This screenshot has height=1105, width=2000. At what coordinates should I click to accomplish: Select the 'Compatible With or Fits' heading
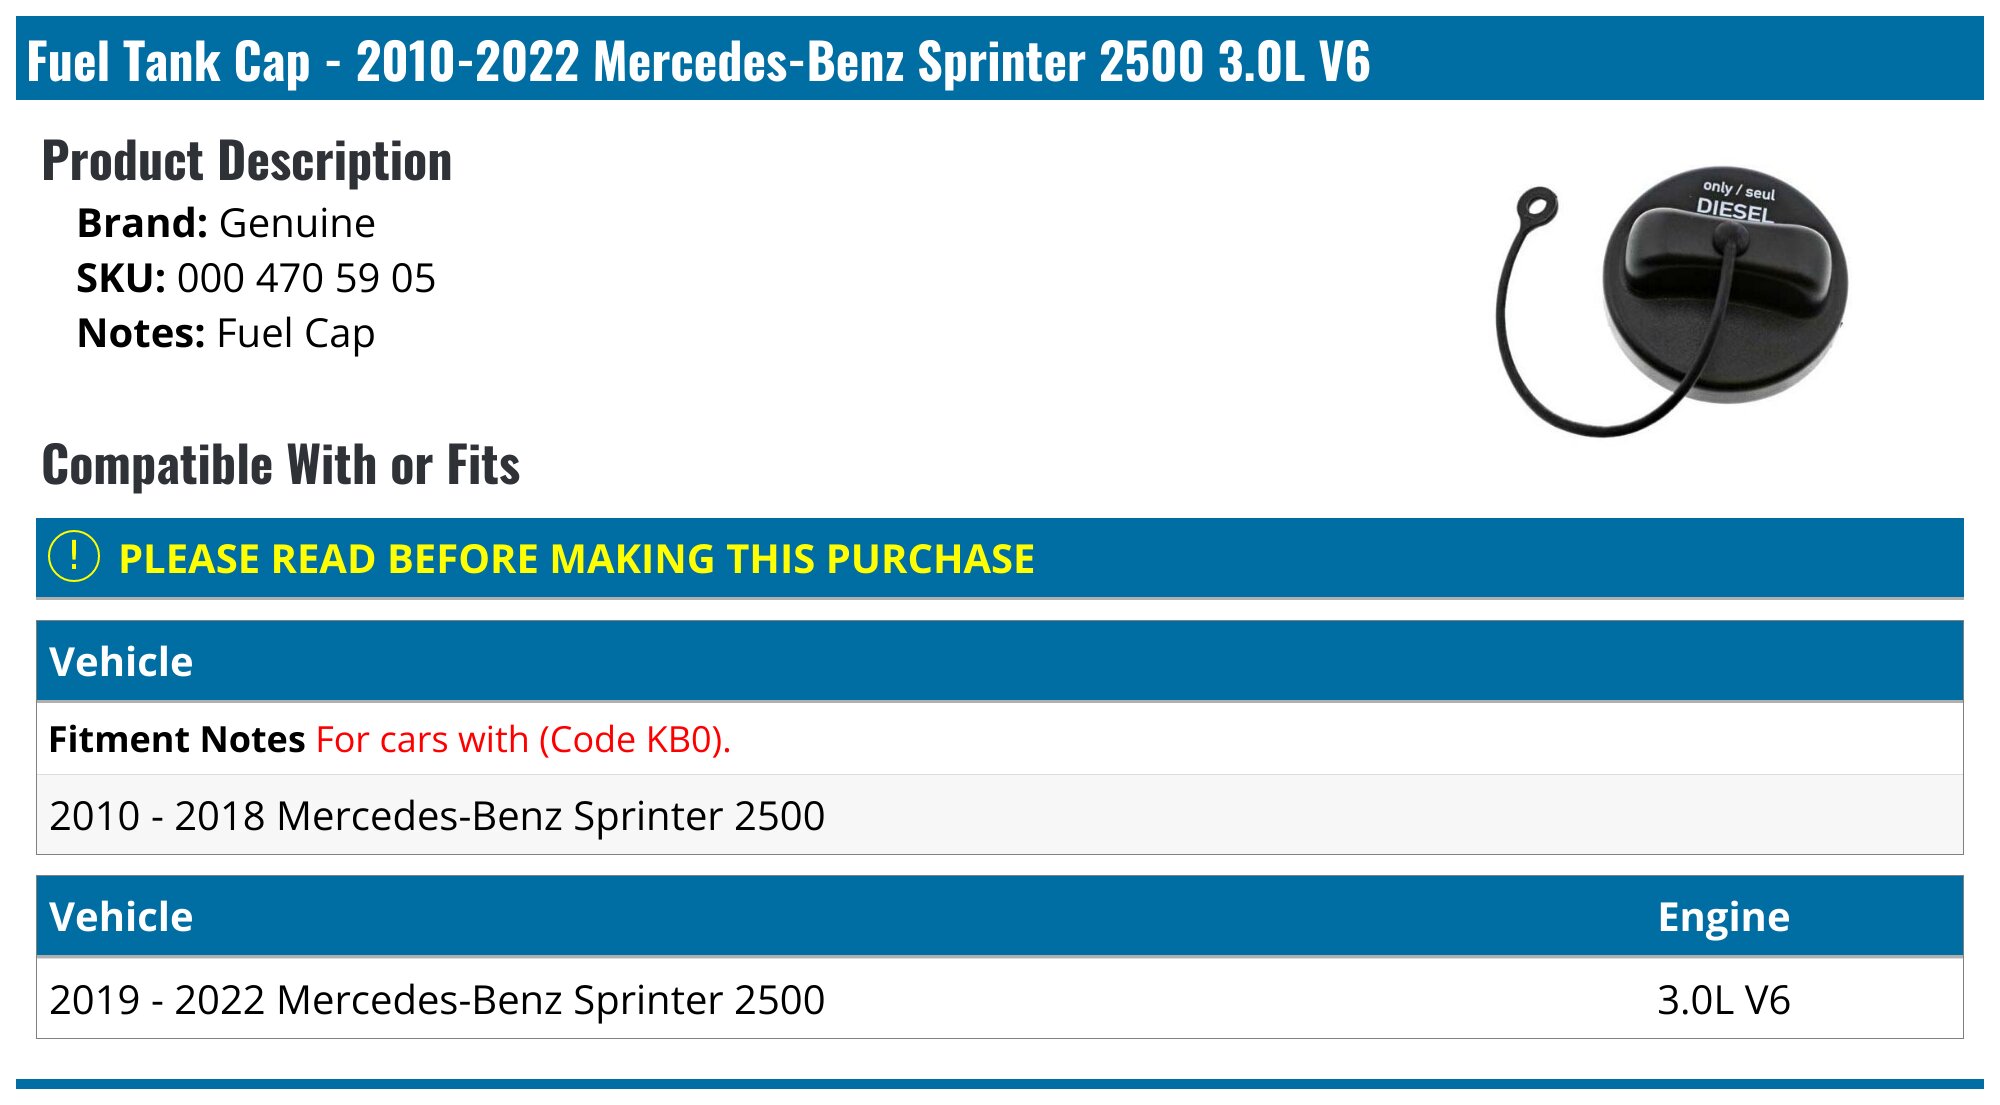(281, 465)
